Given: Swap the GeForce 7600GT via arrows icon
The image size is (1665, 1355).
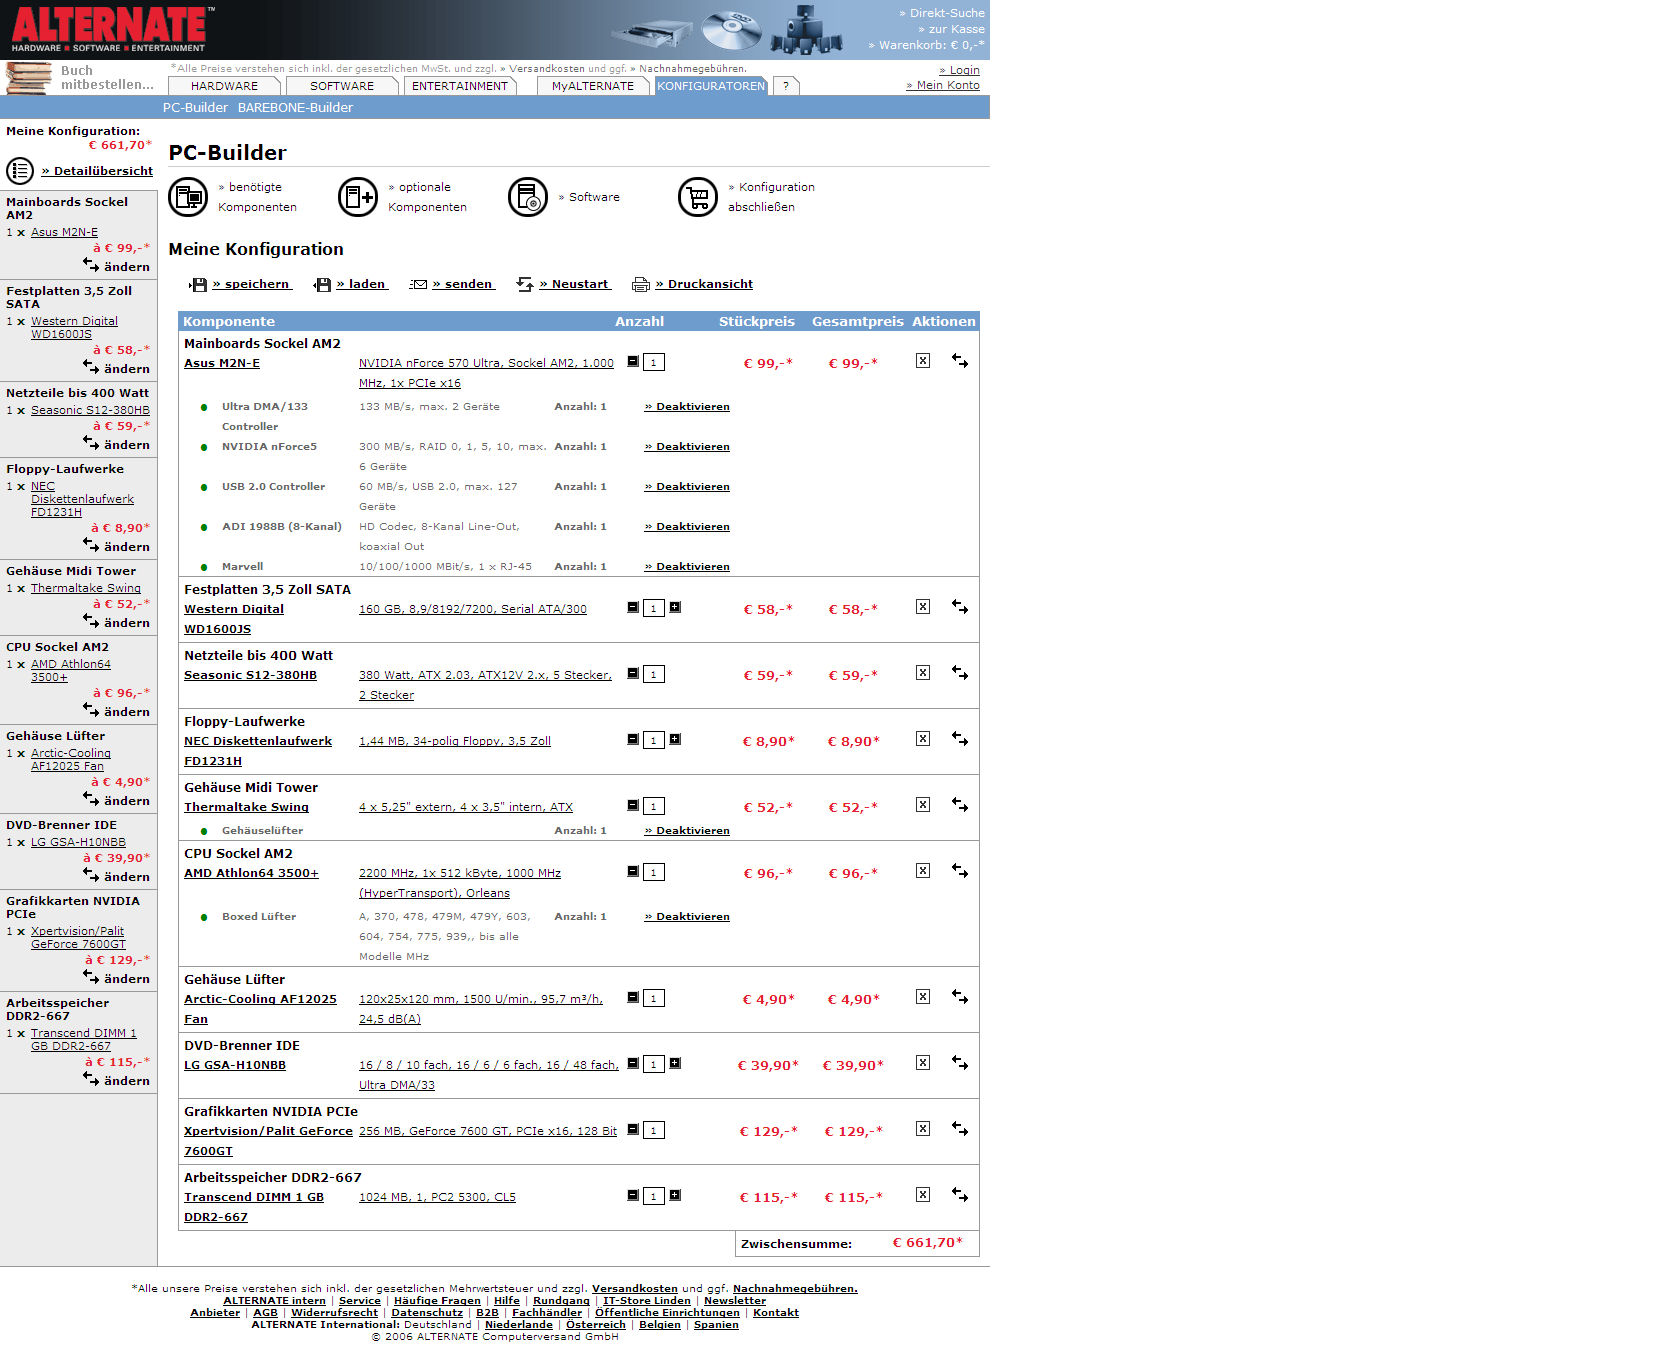Looking at the screenshot, I should [x=960, y=1129].
